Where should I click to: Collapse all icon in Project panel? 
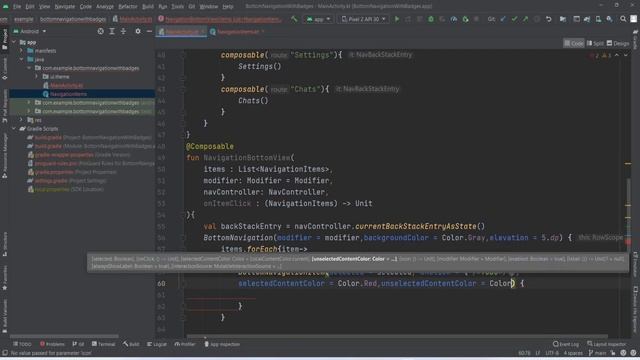click(123, 31)
